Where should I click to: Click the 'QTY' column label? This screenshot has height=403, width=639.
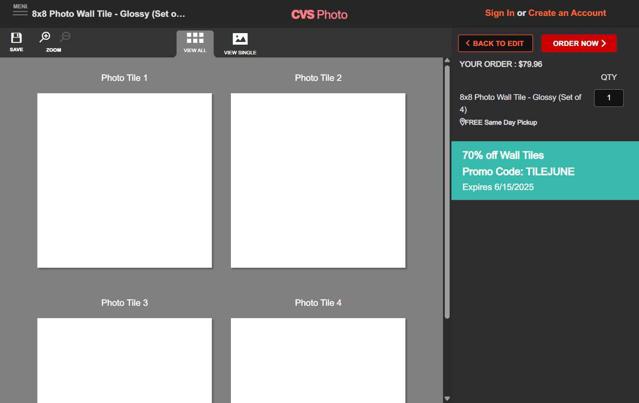(x=608, y=77)
